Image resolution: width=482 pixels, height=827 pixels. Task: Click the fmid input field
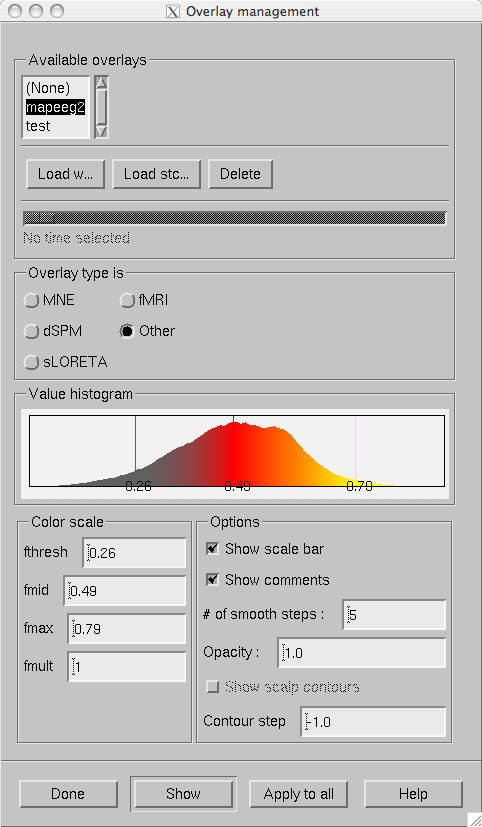pos(125,591)
